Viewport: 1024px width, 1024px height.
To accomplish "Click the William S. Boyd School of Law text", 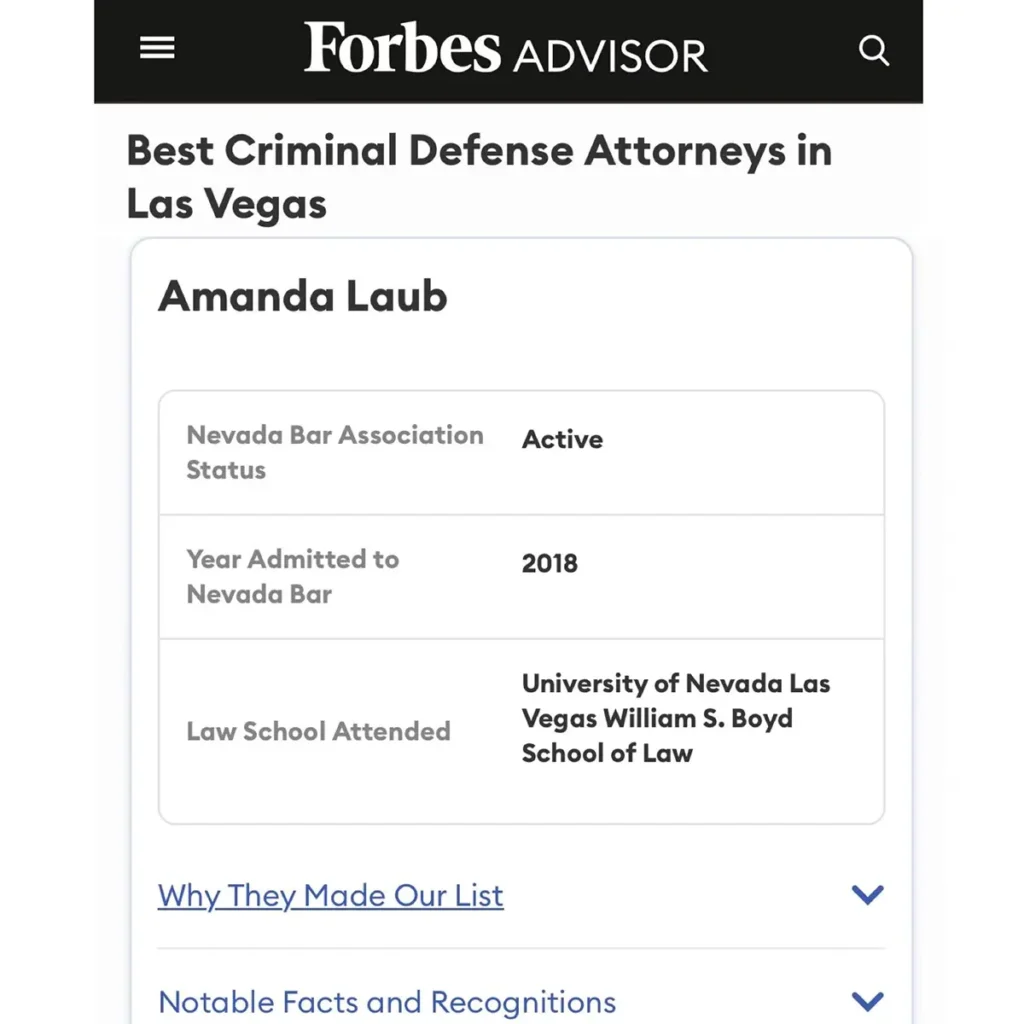I will [x=656, y=736].
